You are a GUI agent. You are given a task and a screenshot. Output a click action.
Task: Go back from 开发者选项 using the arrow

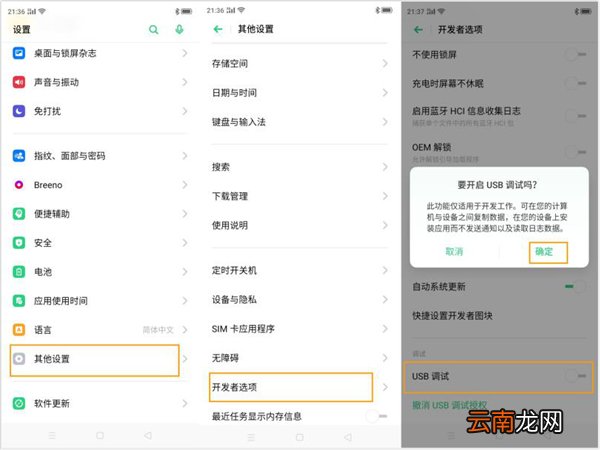tap(418, 29)
